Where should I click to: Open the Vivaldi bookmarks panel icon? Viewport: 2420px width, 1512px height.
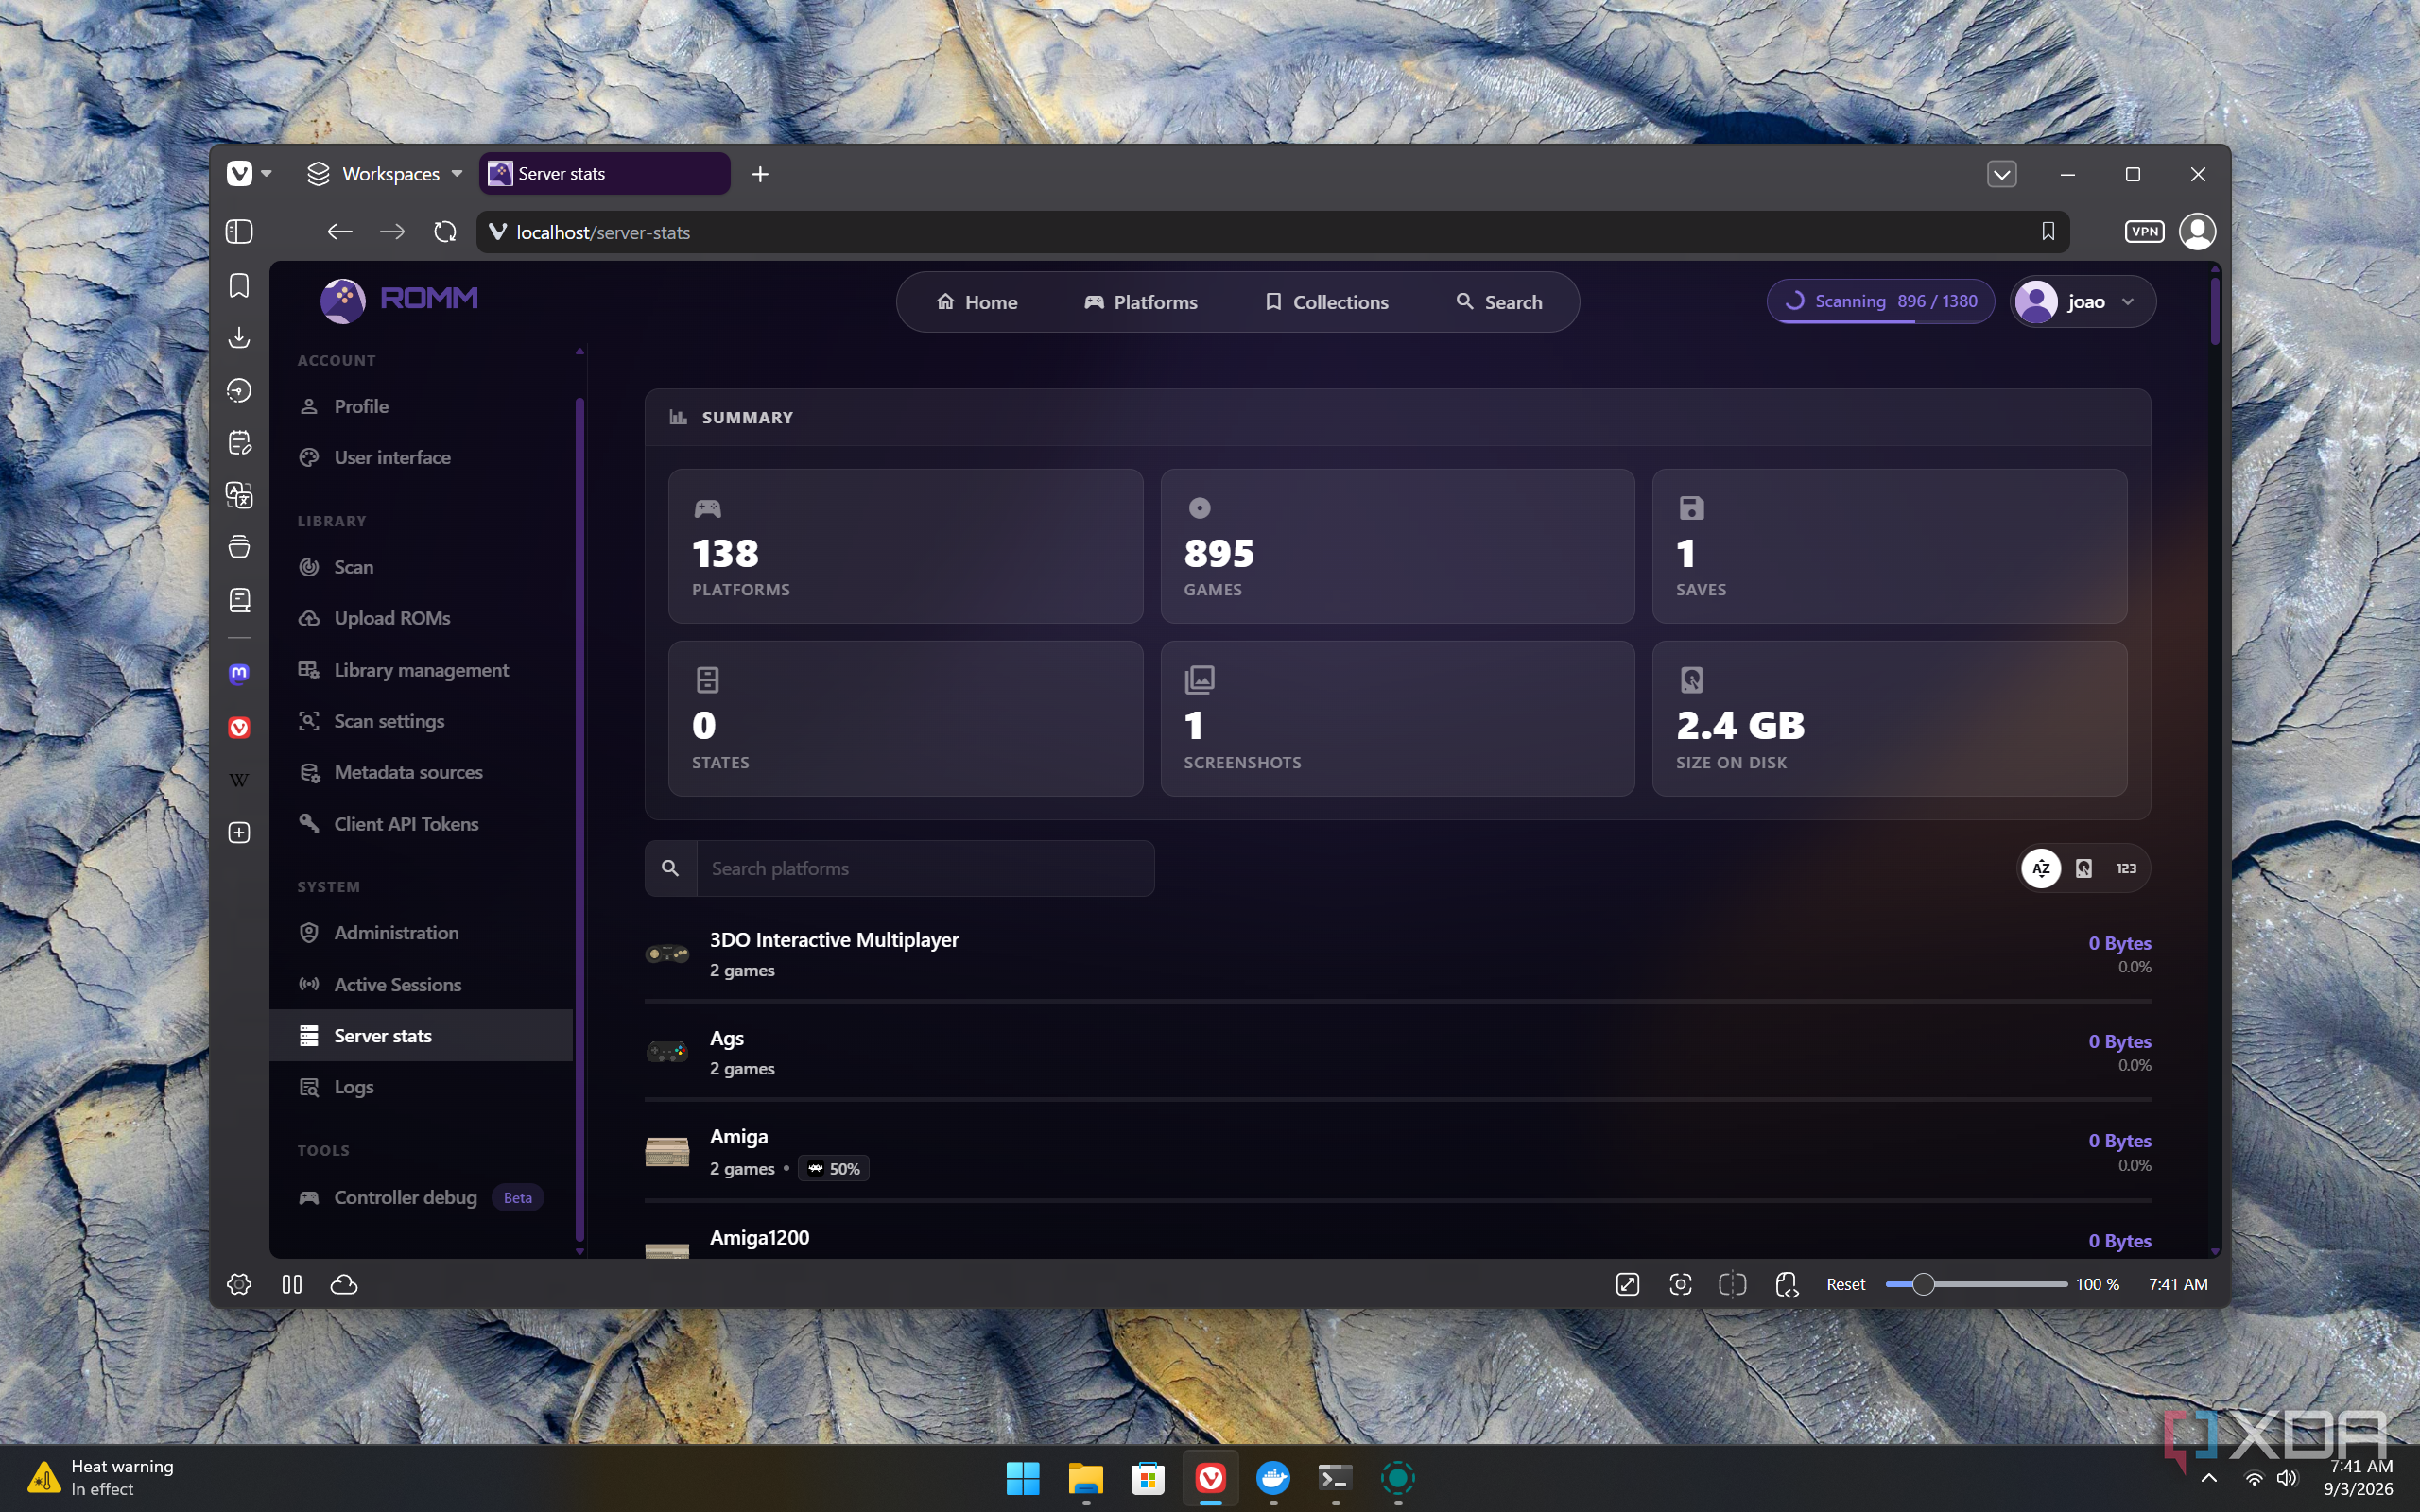point(239,286)
